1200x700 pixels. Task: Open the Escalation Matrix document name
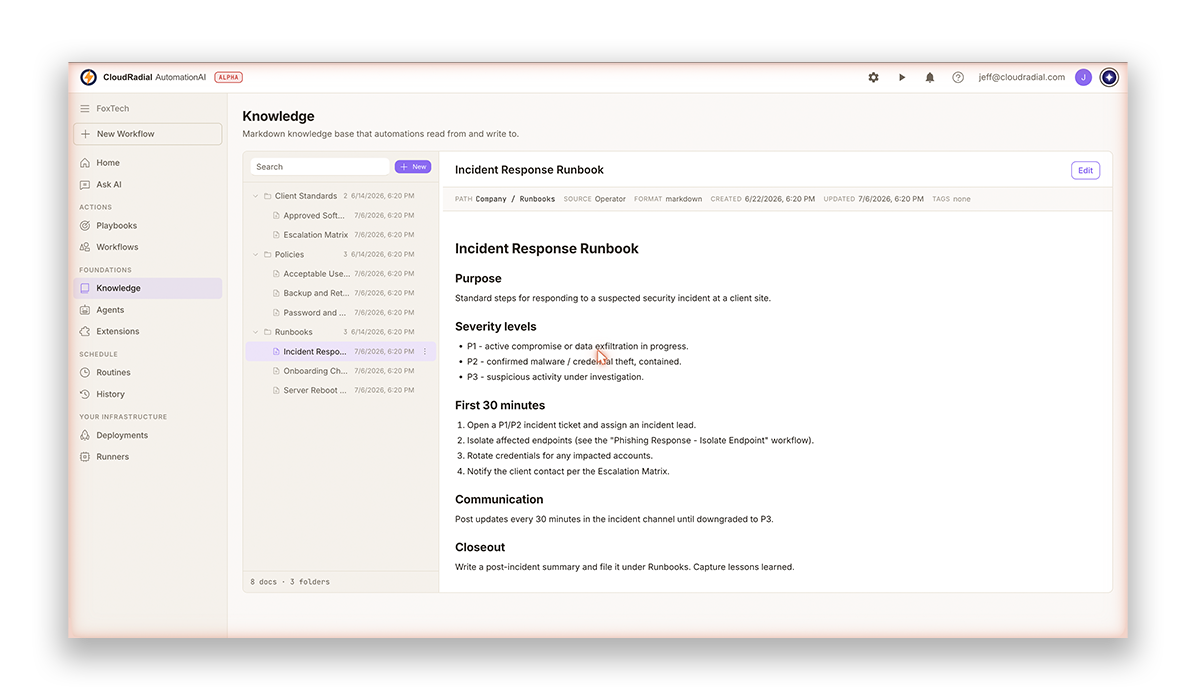tap(316, 235)
